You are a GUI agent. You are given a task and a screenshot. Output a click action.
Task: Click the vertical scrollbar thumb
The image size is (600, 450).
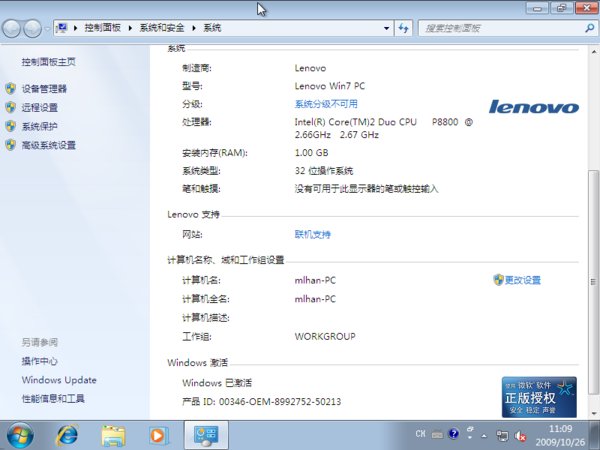[x=594, y=282]
